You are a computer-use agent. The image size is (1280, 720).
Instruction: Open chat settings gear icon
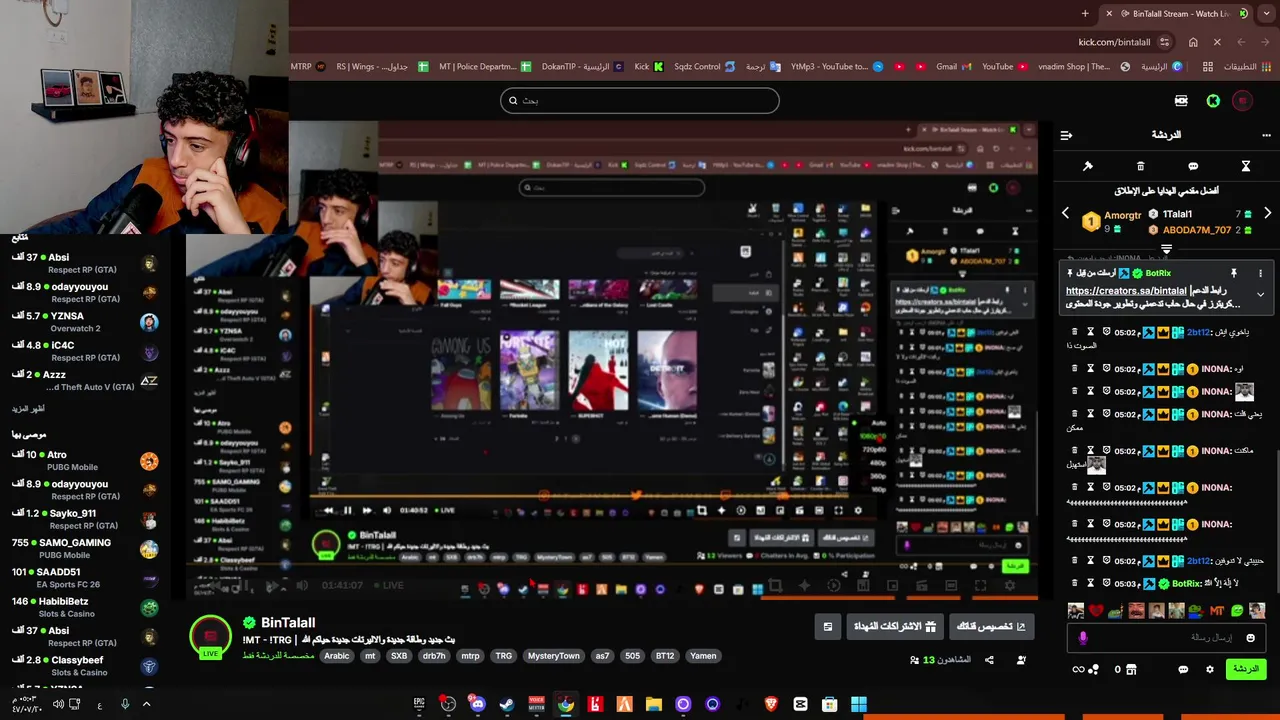(x=1210, y=669)
